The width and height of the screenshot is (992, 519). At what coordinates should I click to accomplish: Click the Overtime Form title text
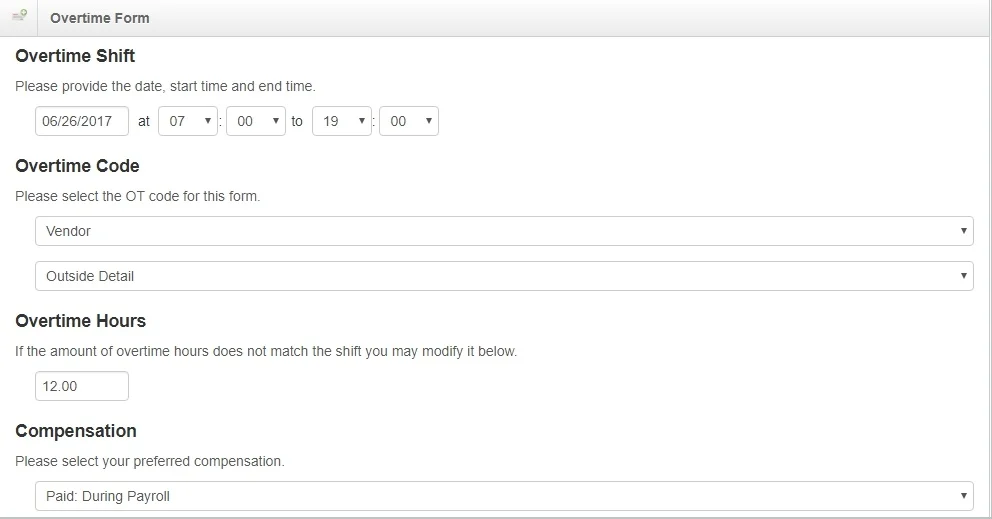pyautogui.click(x=100, y=18)
